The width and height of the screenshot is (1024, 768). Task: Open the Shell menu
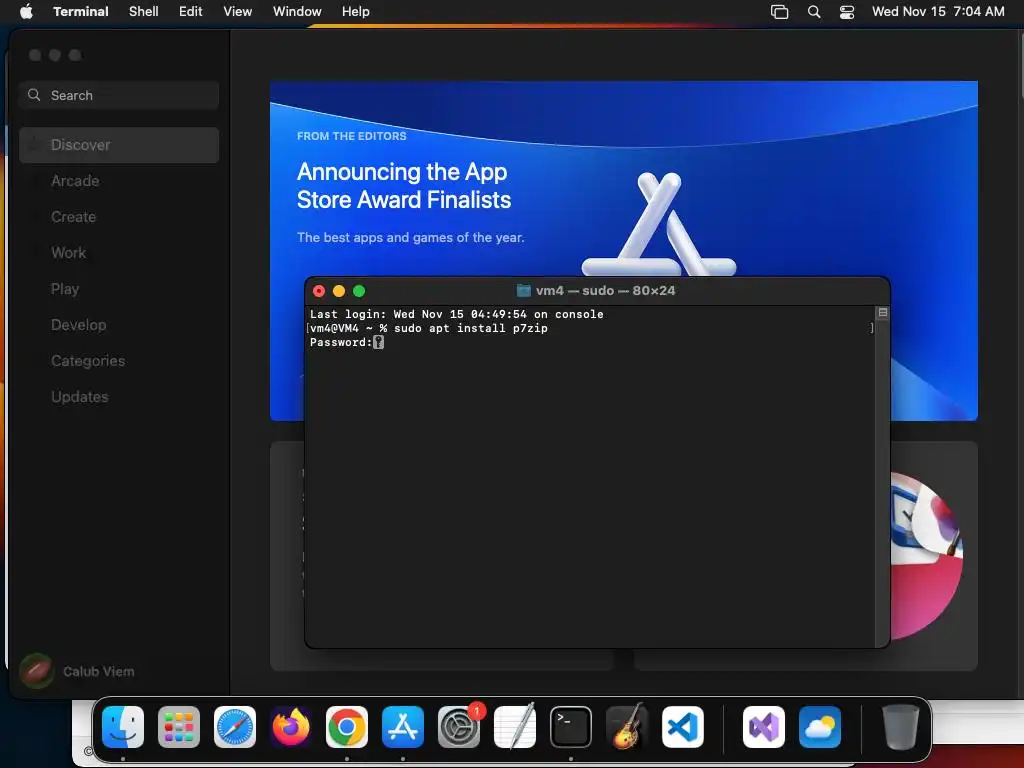(144, 12)
